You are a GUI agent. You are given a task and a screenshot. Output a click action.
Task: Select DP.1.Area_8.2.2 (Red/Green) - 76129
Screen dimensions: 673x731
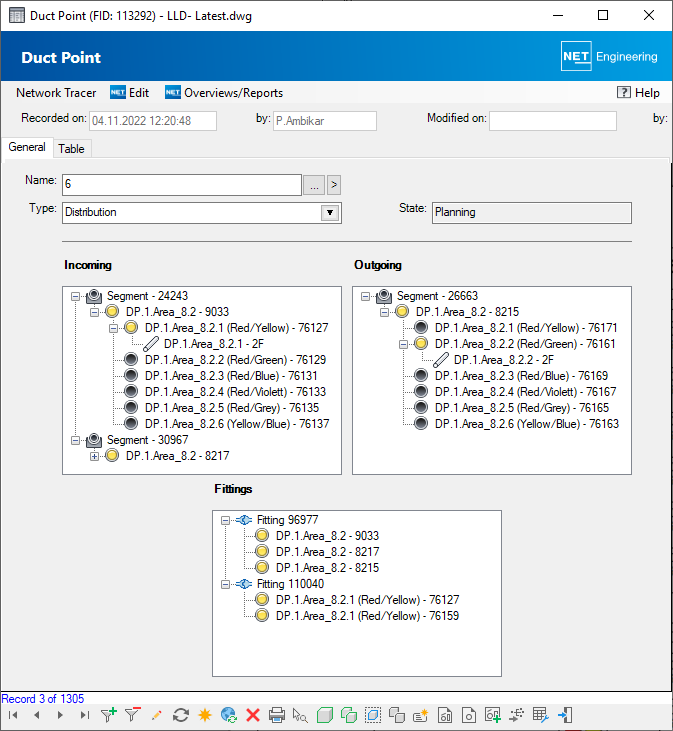click(x=235, y=360)
